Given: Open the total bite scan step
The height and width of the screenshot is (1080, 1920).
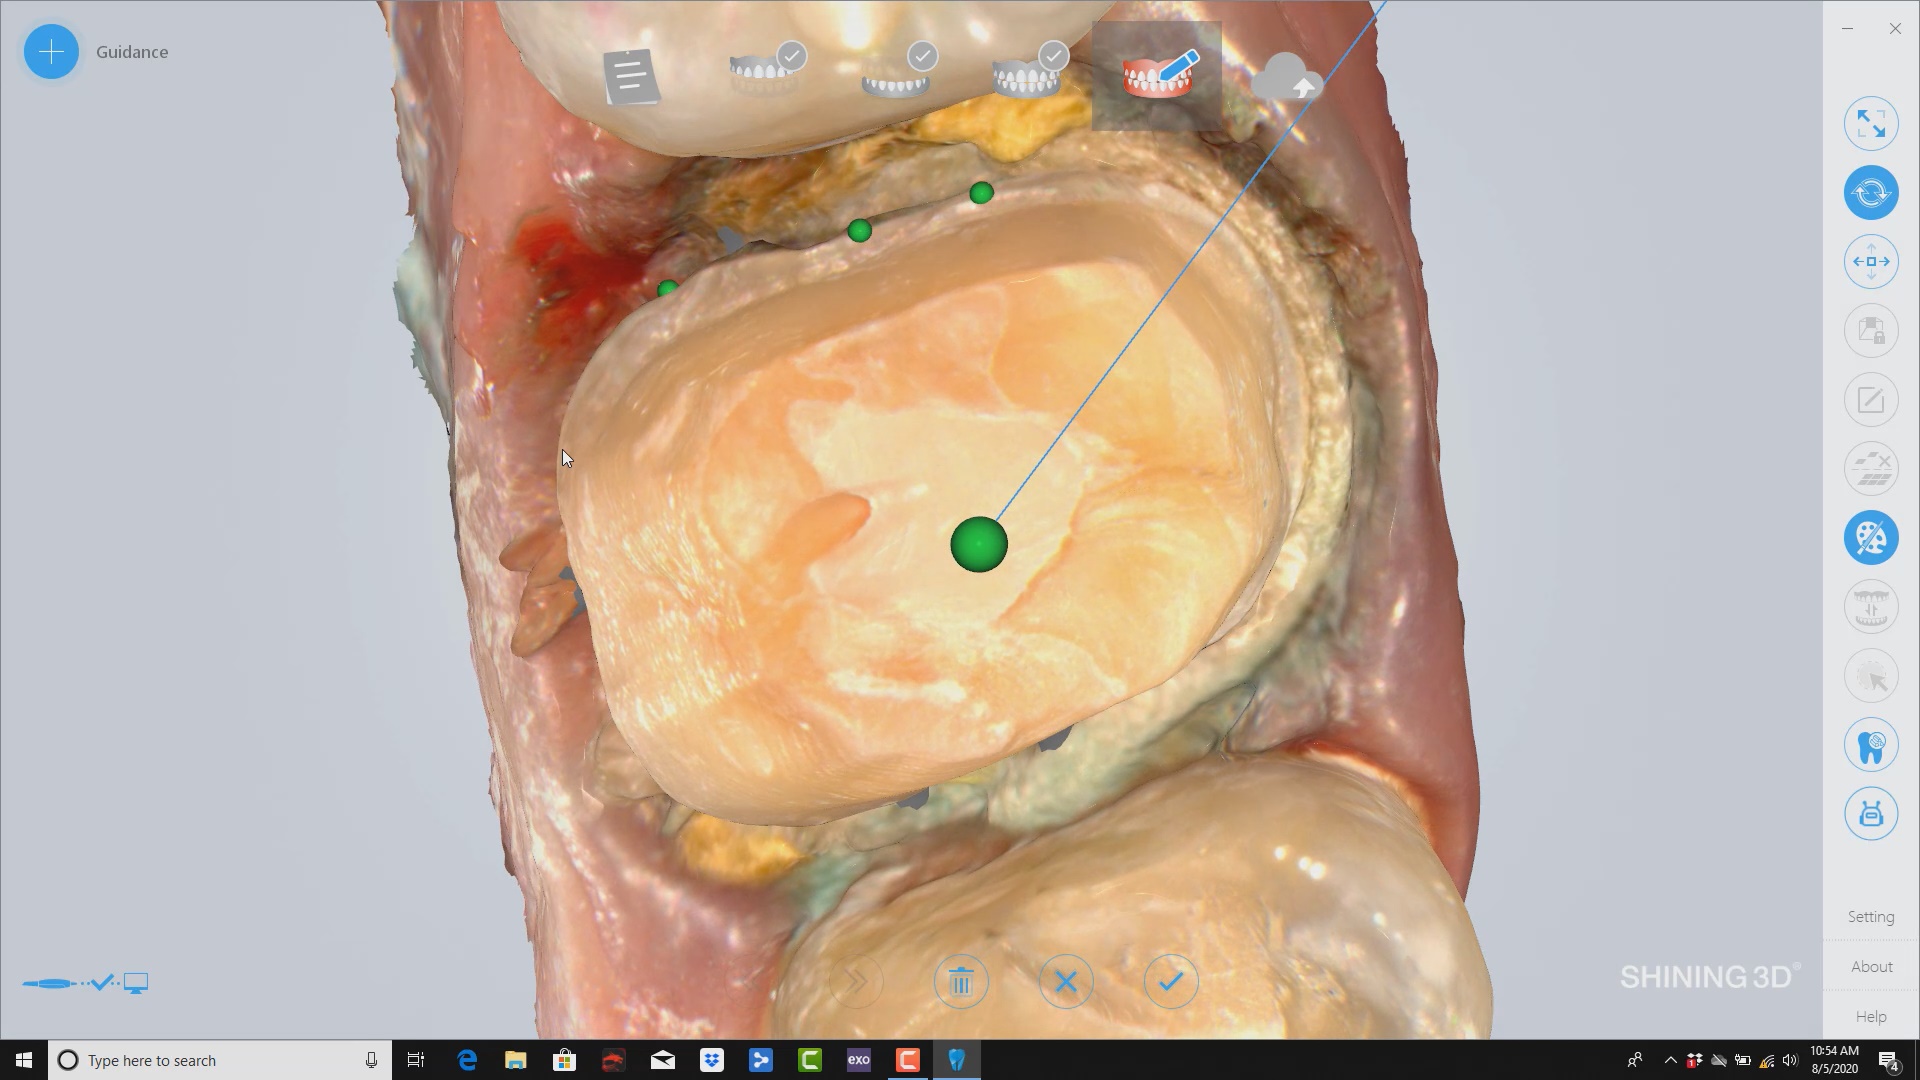Looking at the screenshot, I should point(1028,72).
